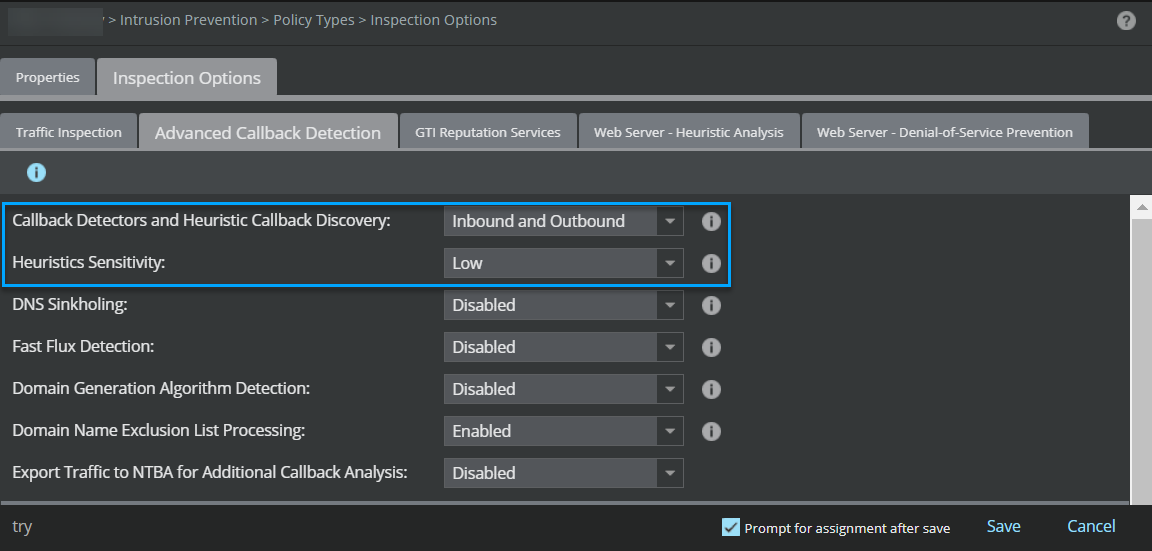Click 'Export Traffic to NTBA' label text
1152x551 pixels.
(x=209, y=473)
